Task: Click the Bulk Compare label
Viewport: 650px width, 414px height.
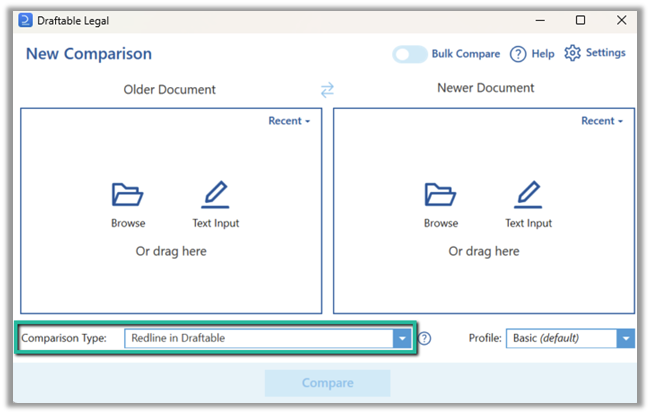Action: tap(466, 54)
